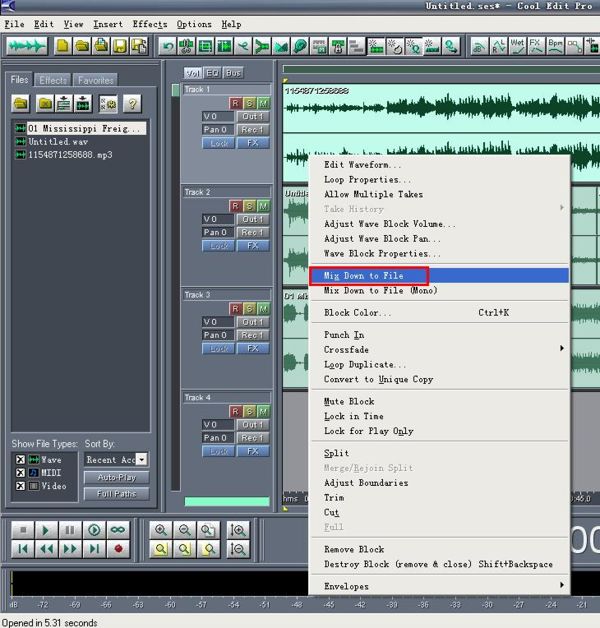Click the Open folder toolbar icon
The height and width of the screenshot is (628, 600).
tap(82, 46)
